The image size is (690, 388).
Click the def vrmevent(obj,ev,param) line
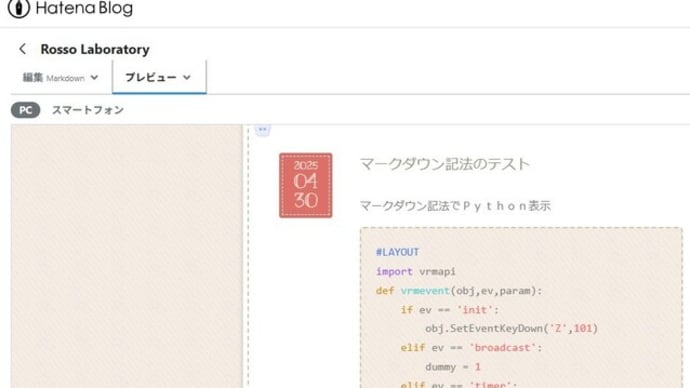[x=459, y=291]
